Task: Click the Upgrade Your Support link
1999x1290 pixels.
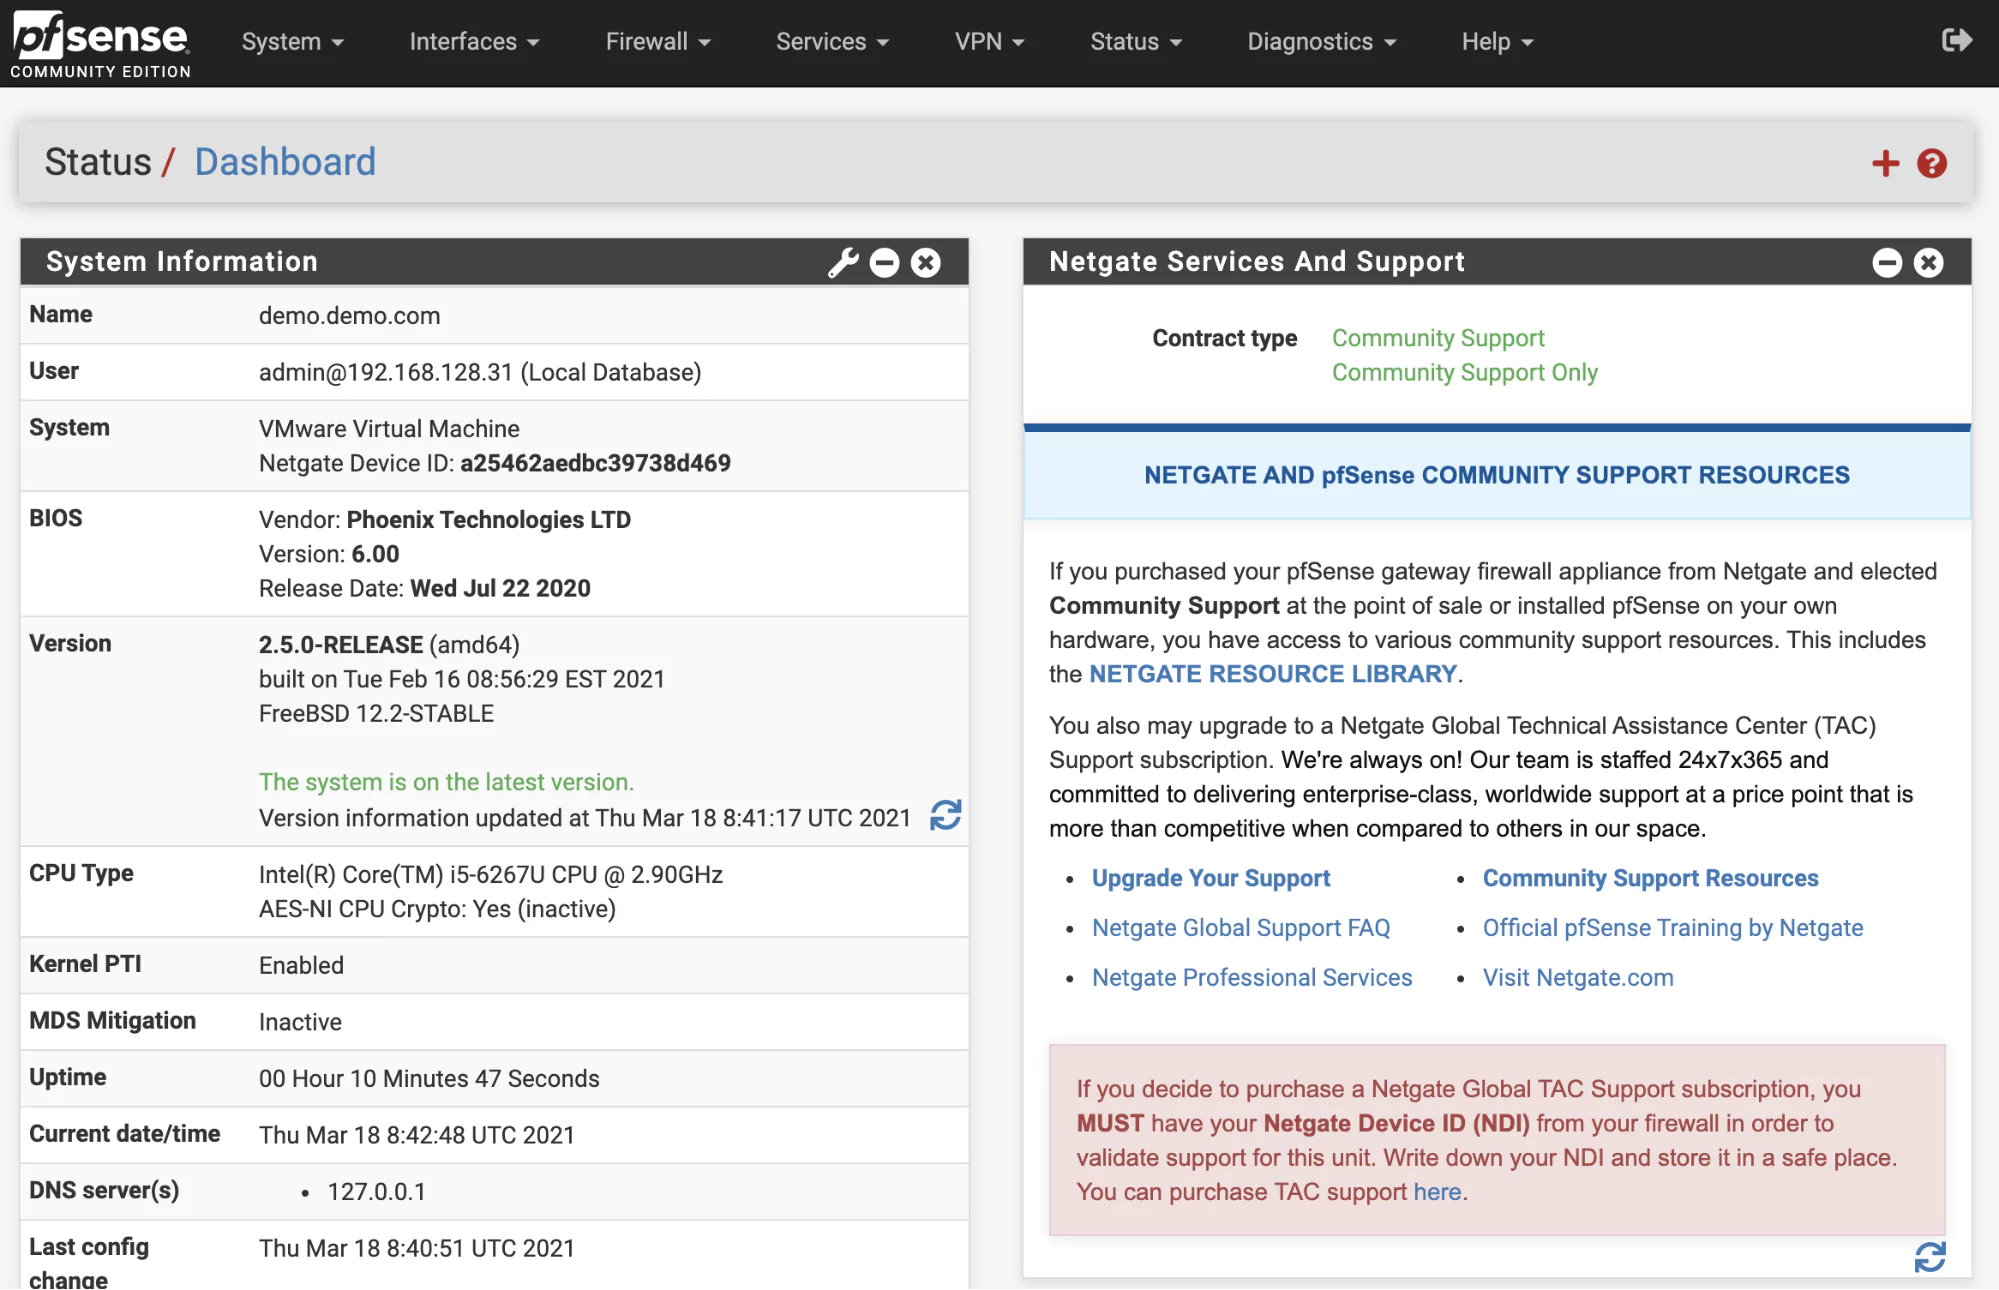Action: point(1211,878)
